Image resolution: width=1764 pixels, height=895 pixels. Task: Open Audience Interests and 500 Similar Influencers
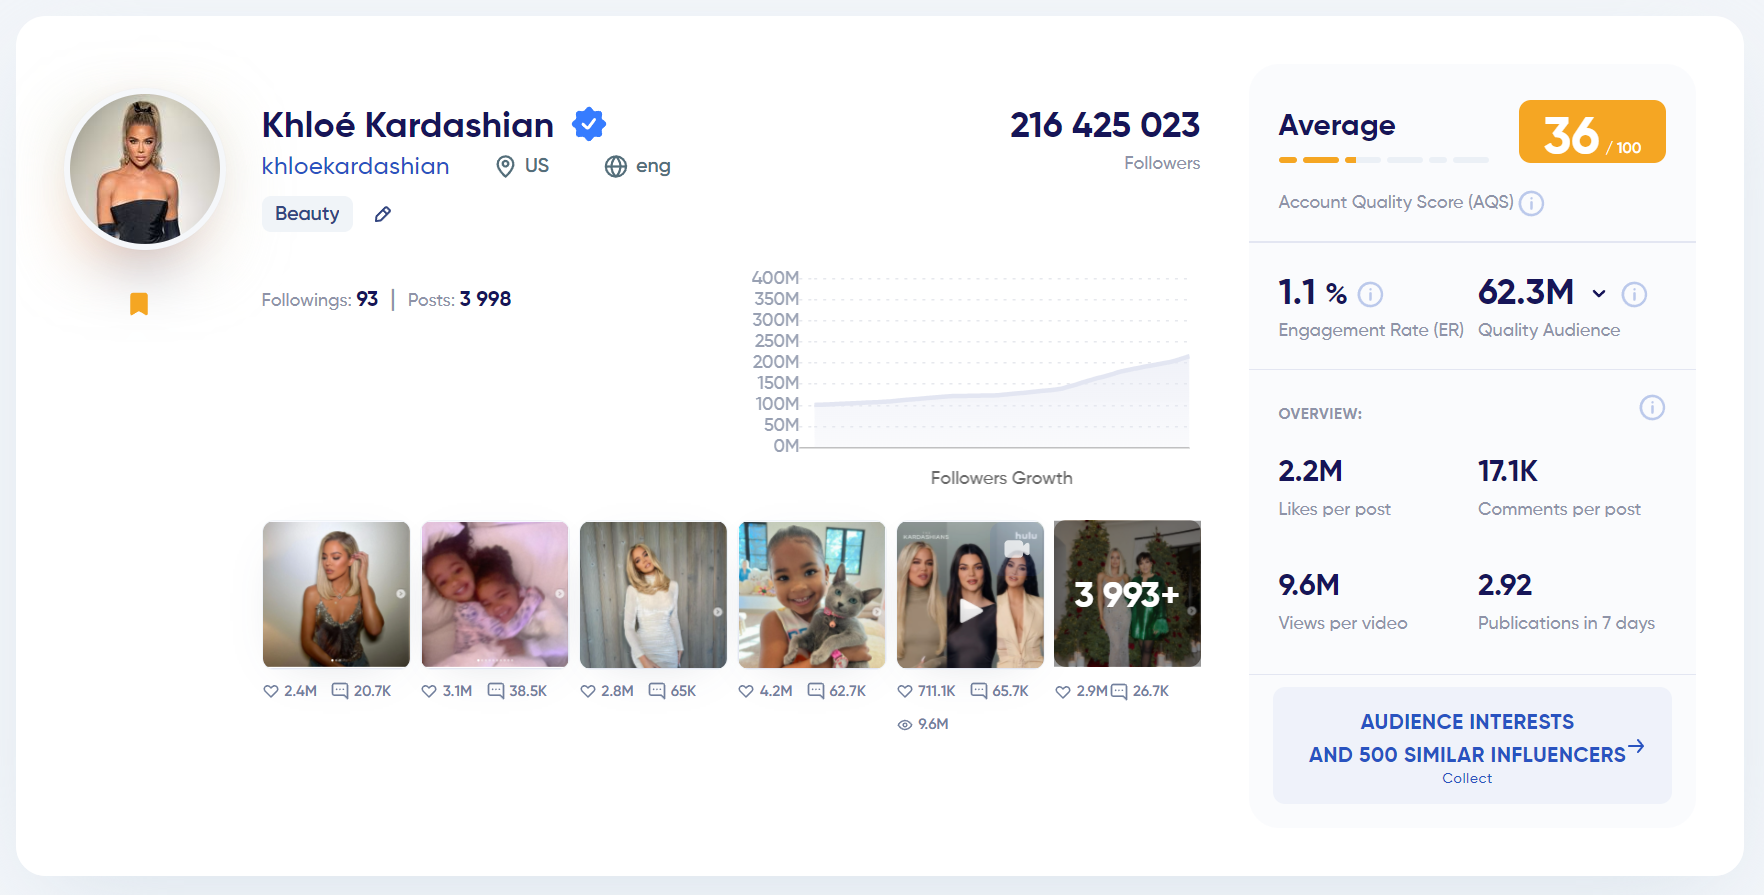click(1472, 745)
